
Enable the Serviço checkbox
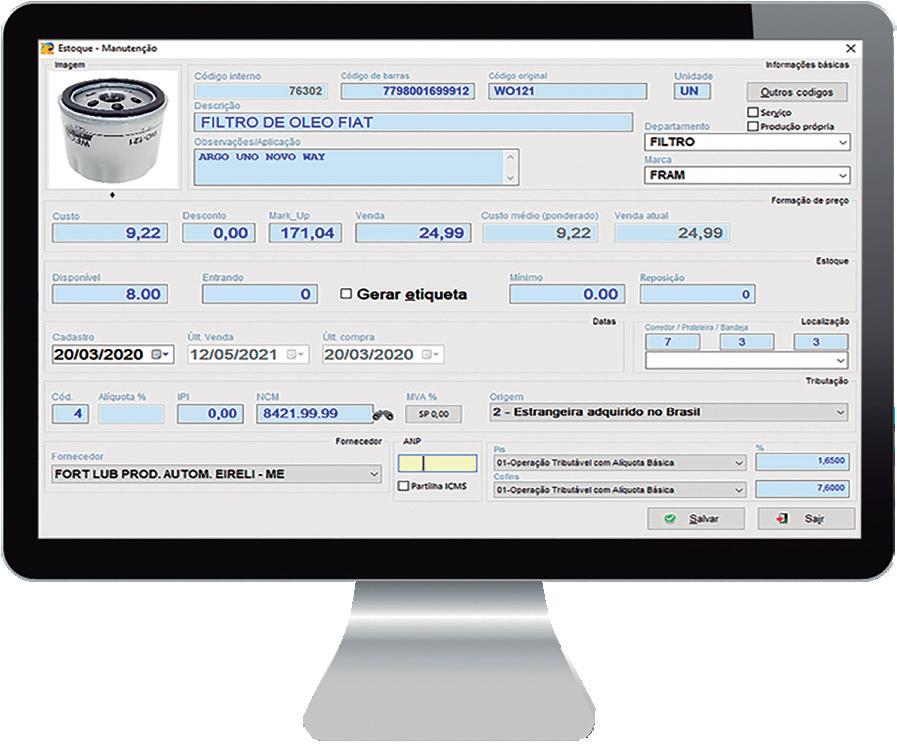tap(753, 112)
